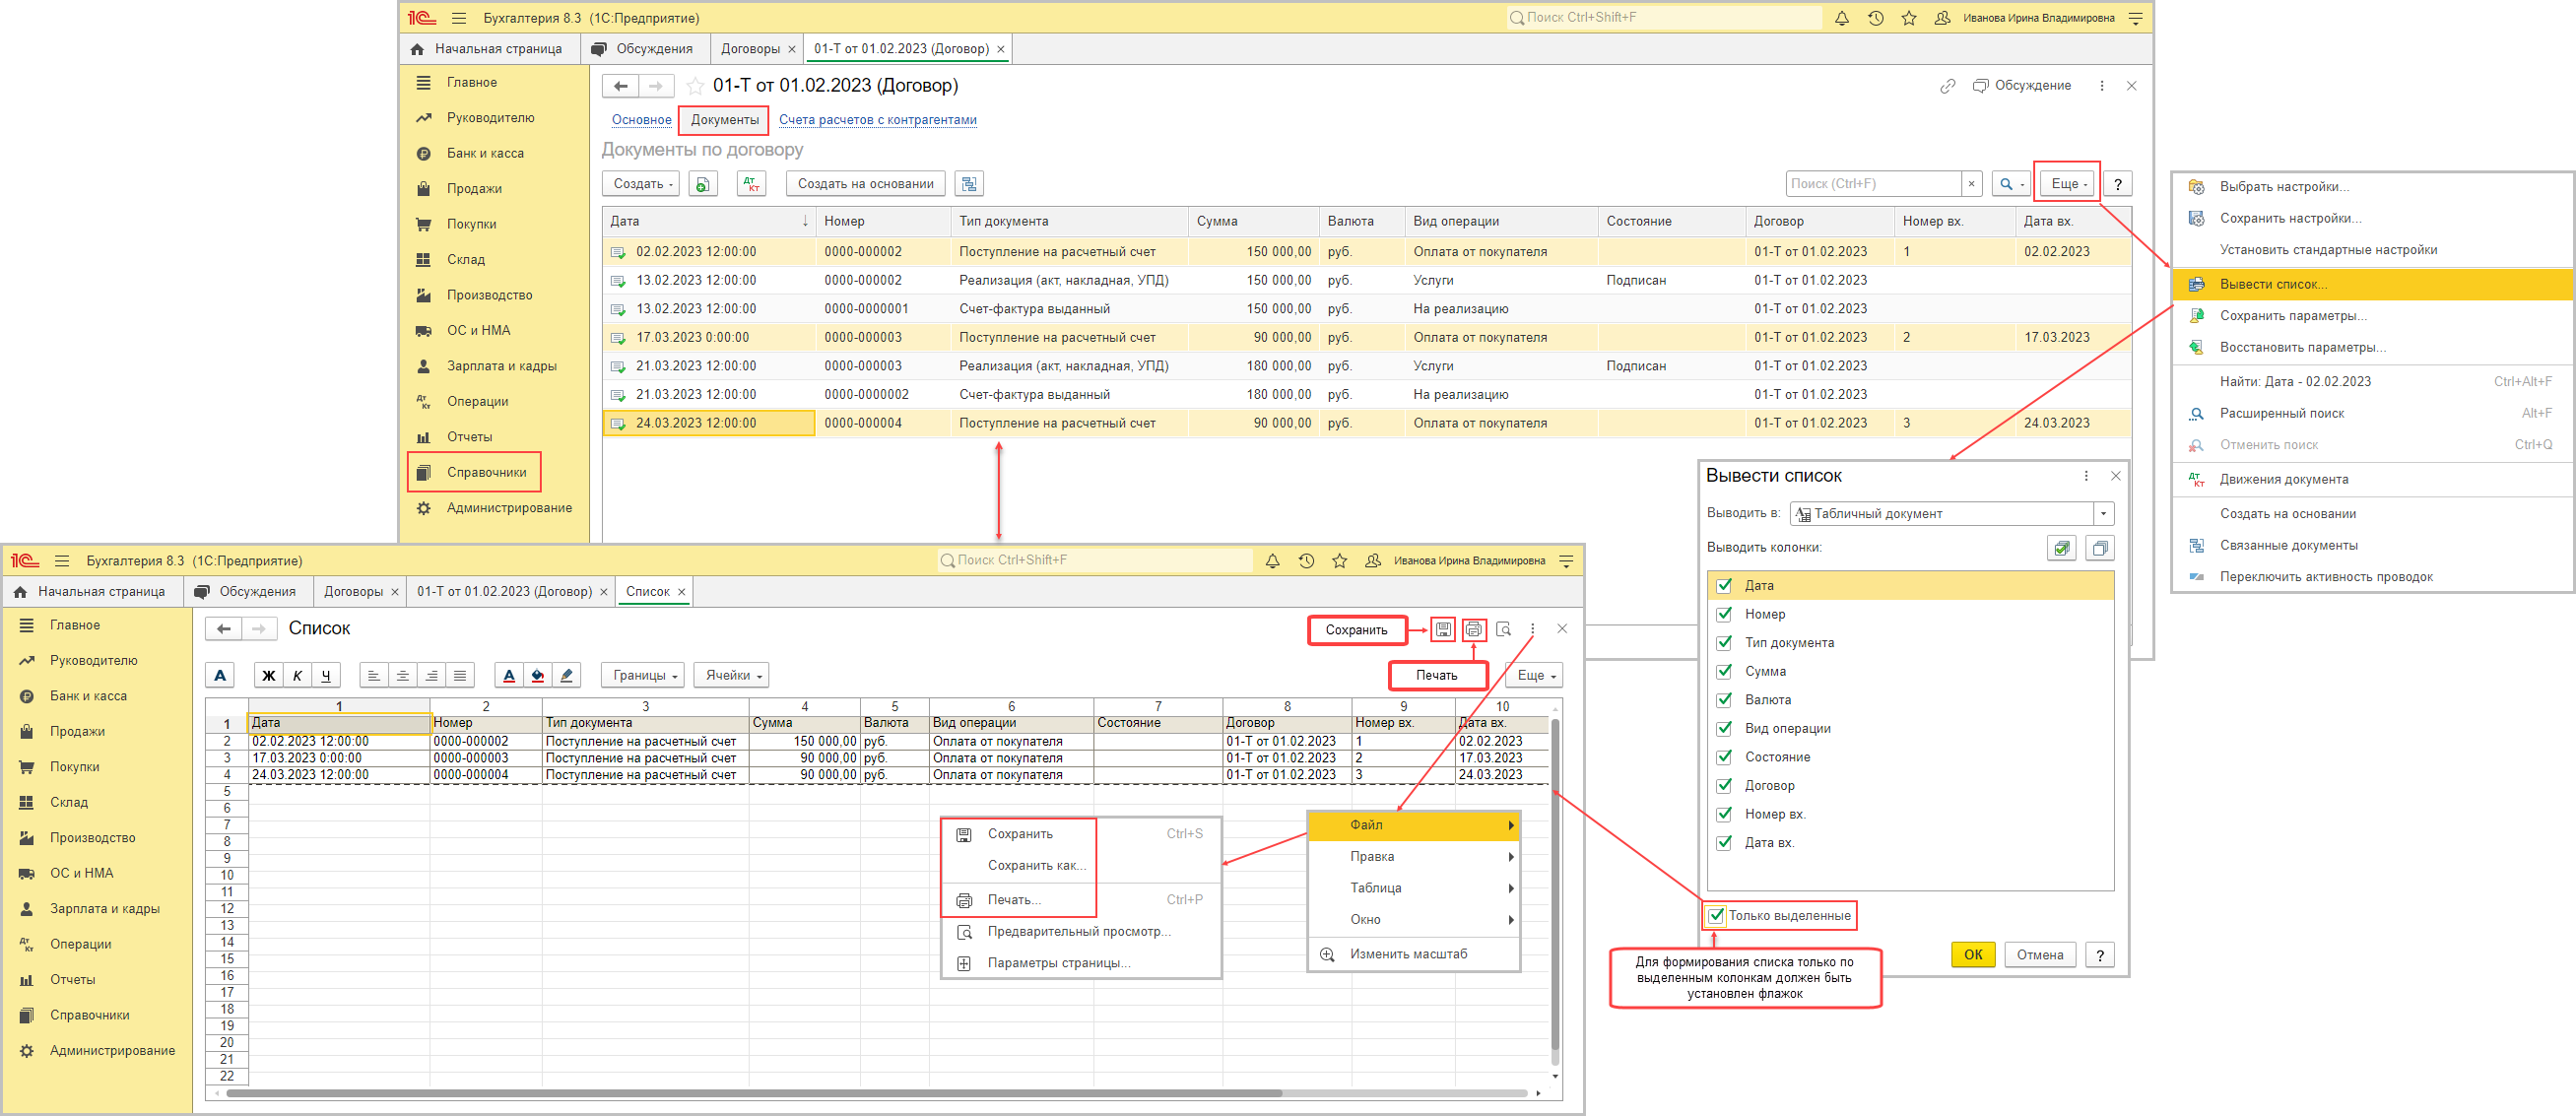Open Еще dropdown in Список window
The width and height of the screenshot is (2576, 1116).
(x=1534, y=676)
